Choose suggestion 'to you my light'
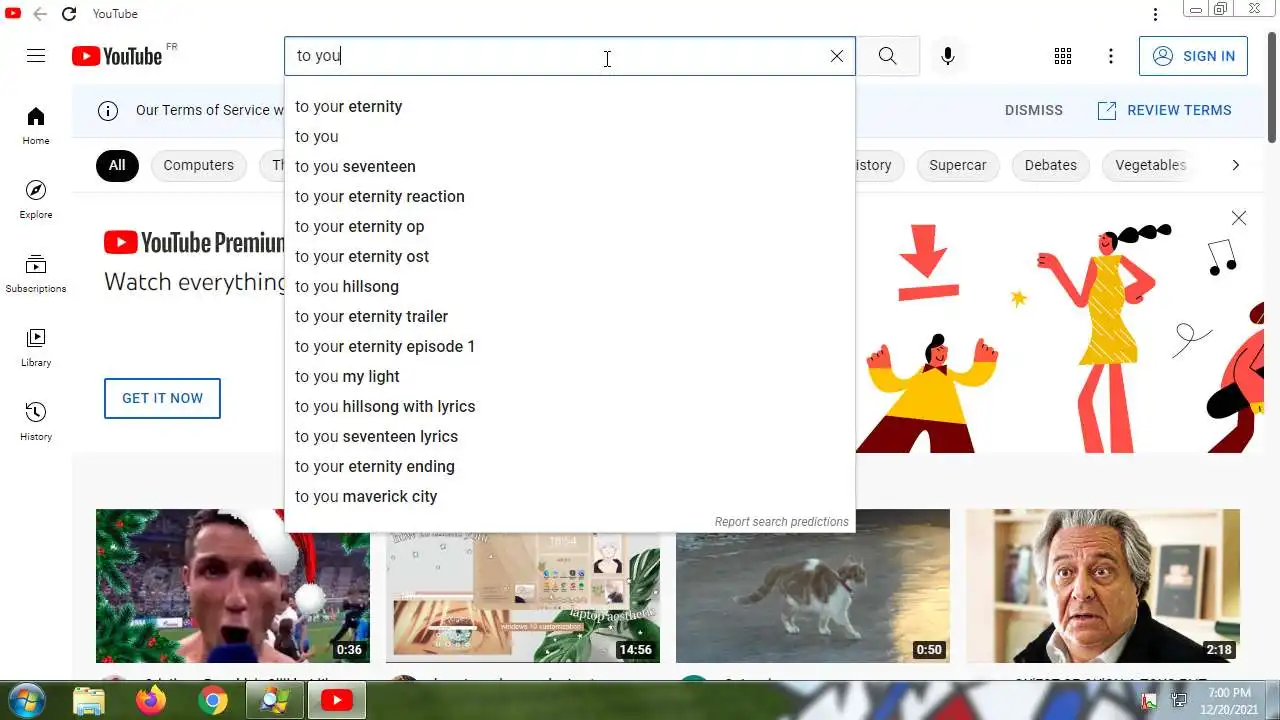 click(570, 377)
